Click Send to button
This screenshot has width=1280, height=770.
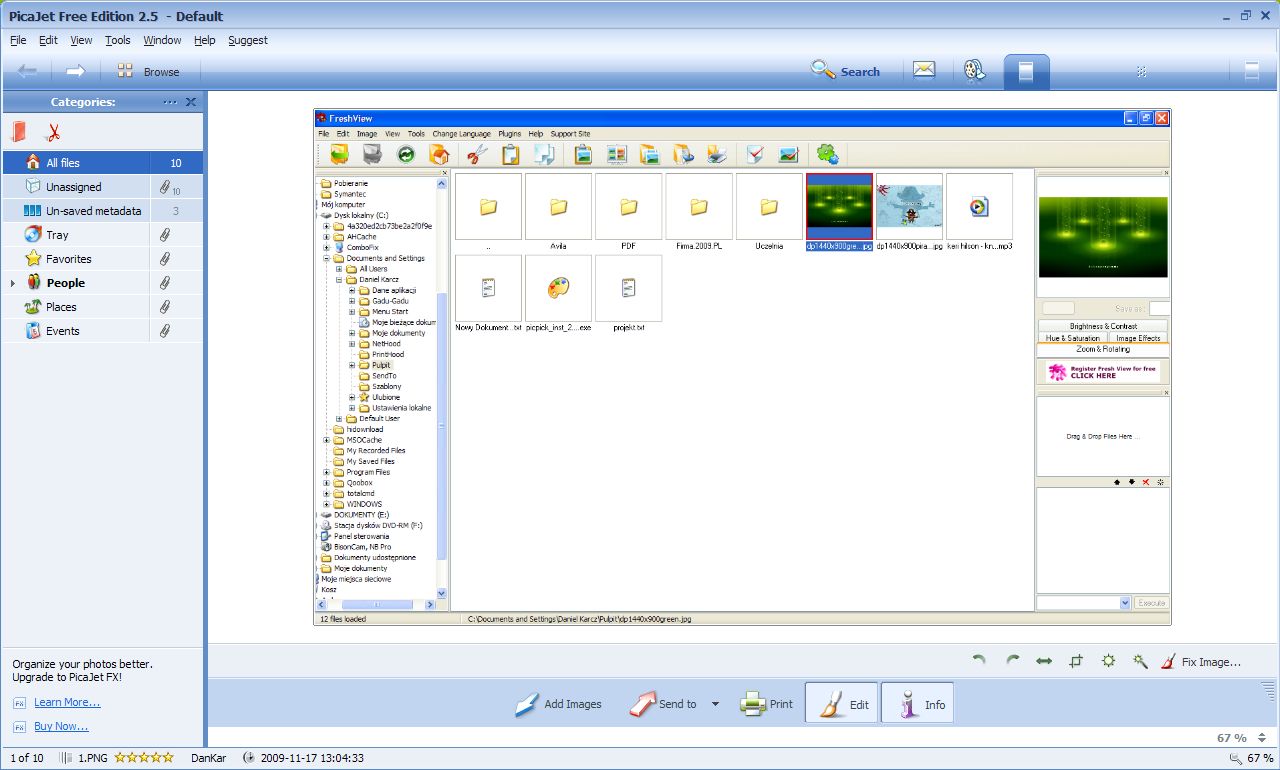663,704
